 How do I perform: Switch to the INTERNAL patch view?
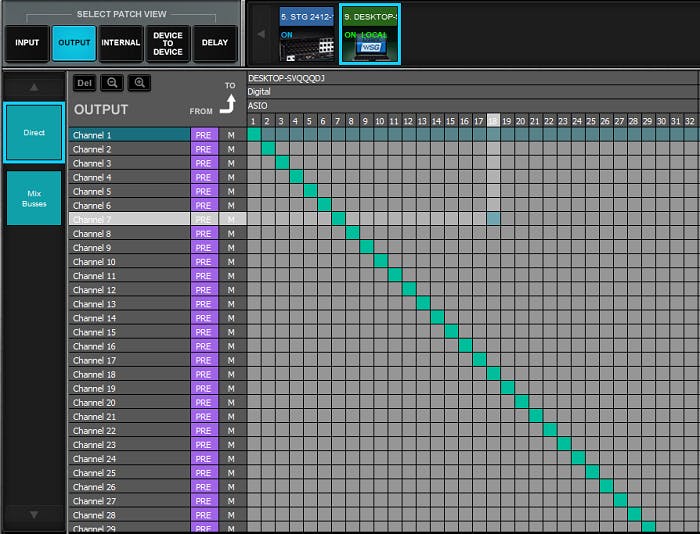click(x=121, y=43)
